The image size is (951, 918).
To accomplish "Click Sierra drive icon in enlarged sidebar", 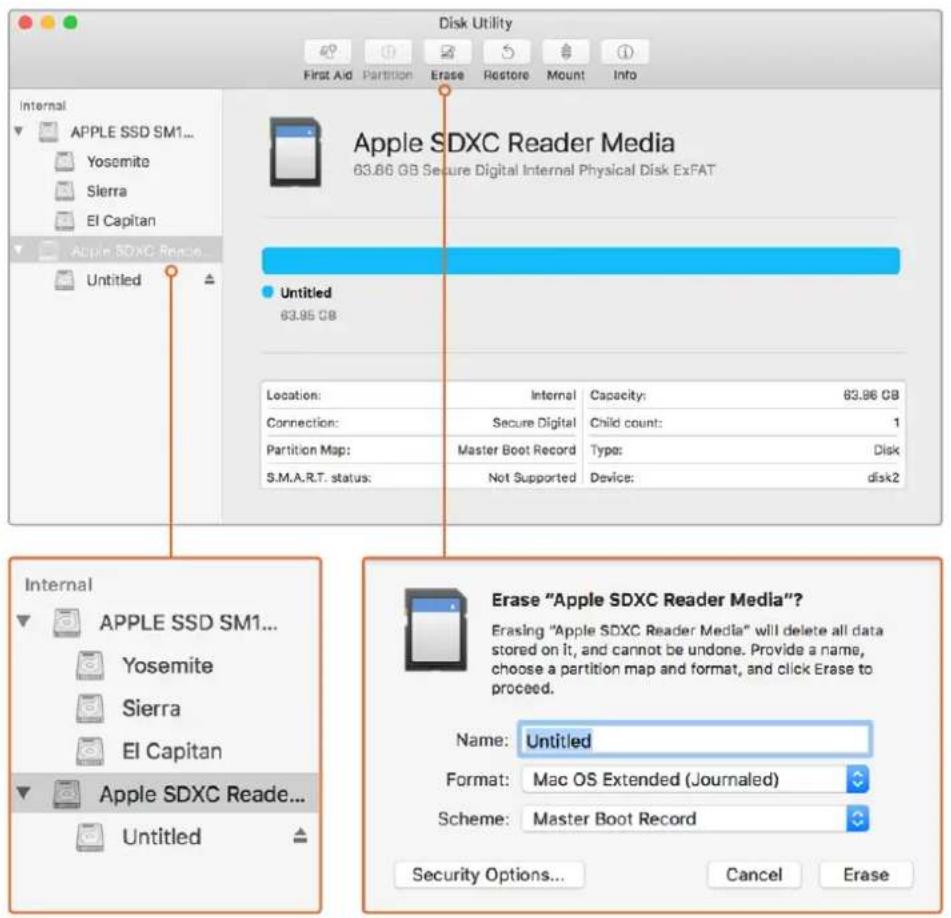I will (90, 708).
